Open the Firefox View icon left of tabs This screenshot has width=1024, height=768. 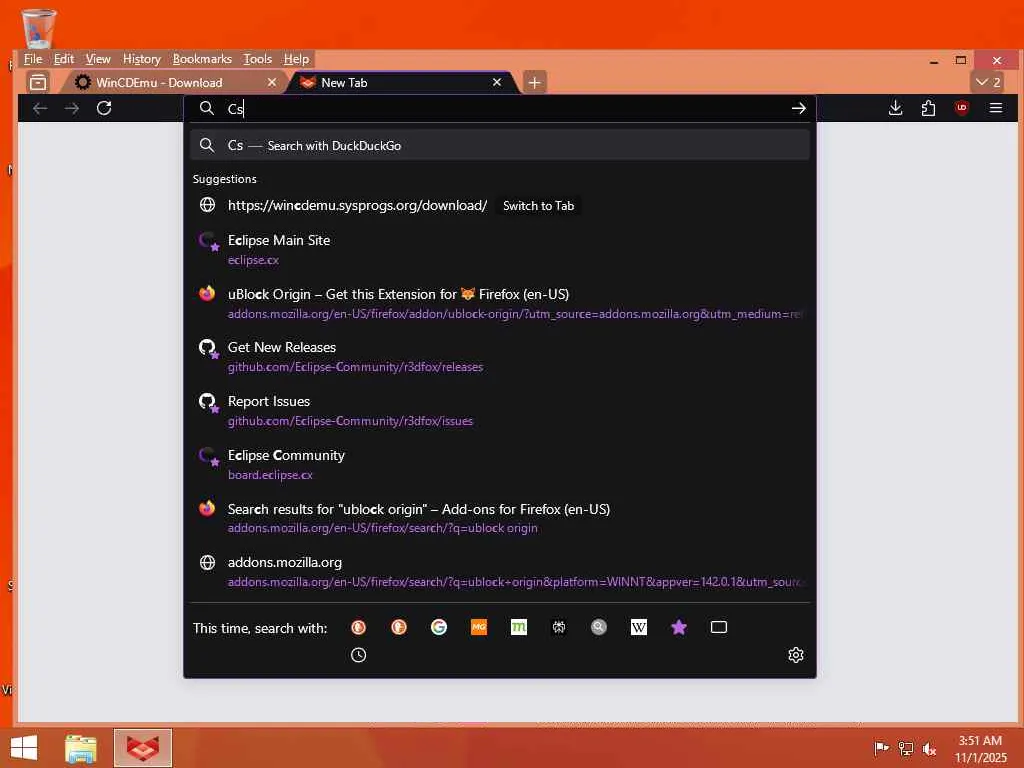tap(39, 82)
